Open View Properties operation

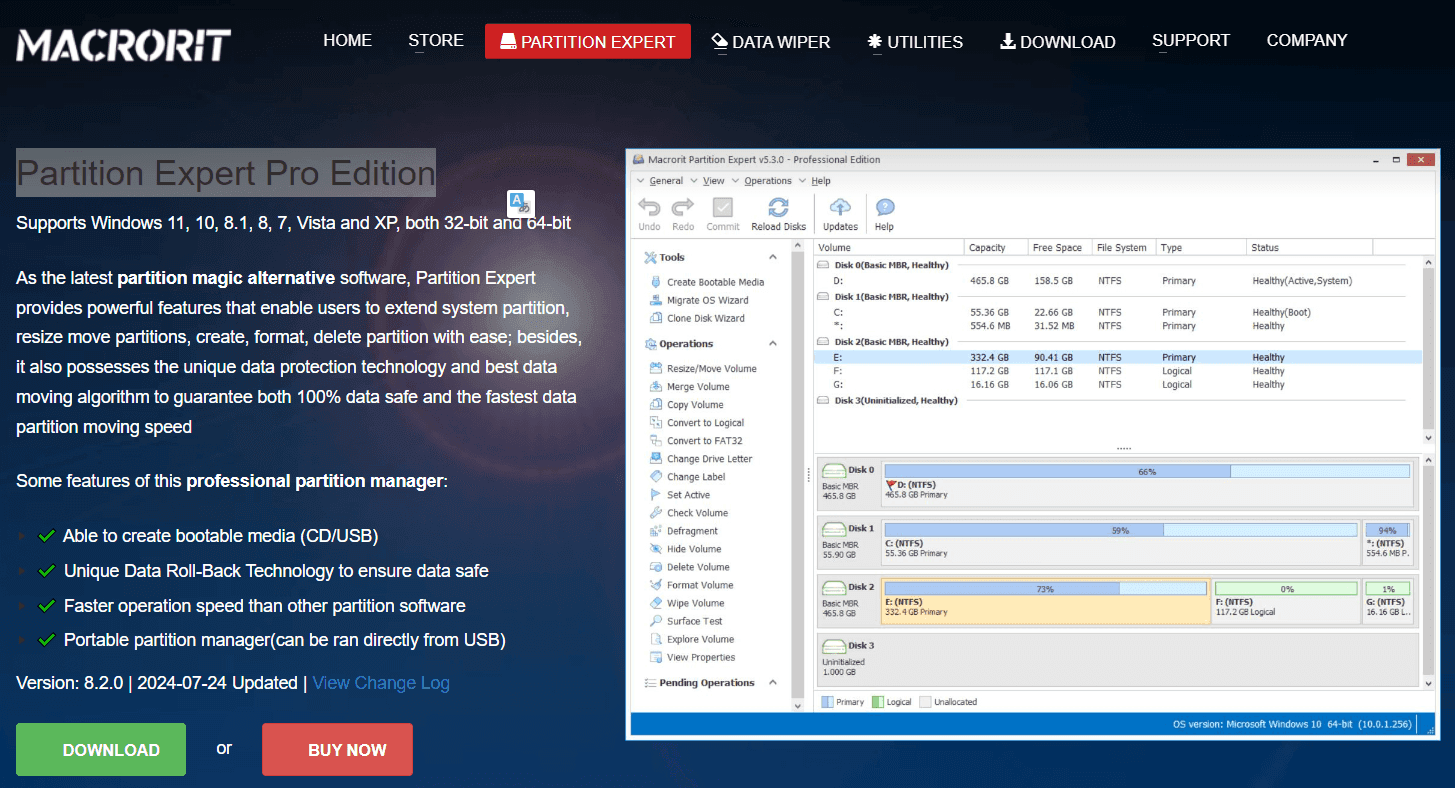coord(692,656)
